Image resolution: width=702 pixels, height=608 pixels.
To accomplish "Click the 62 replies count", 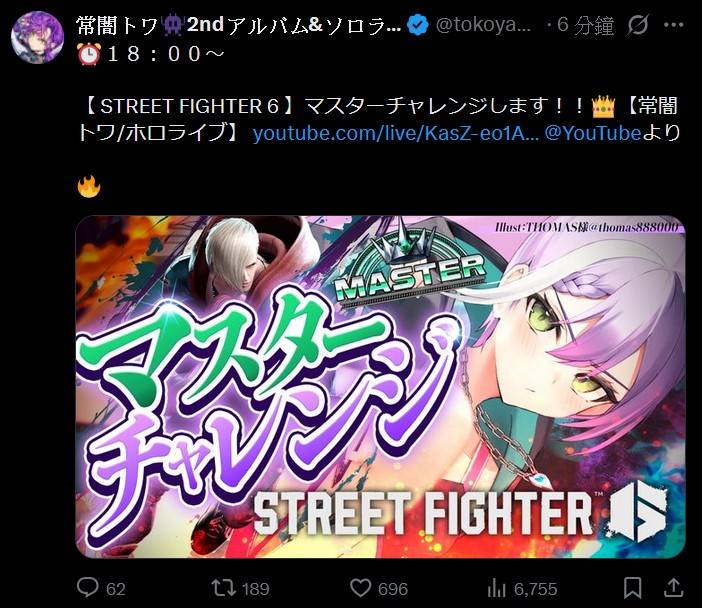I will tap(116, 589).
